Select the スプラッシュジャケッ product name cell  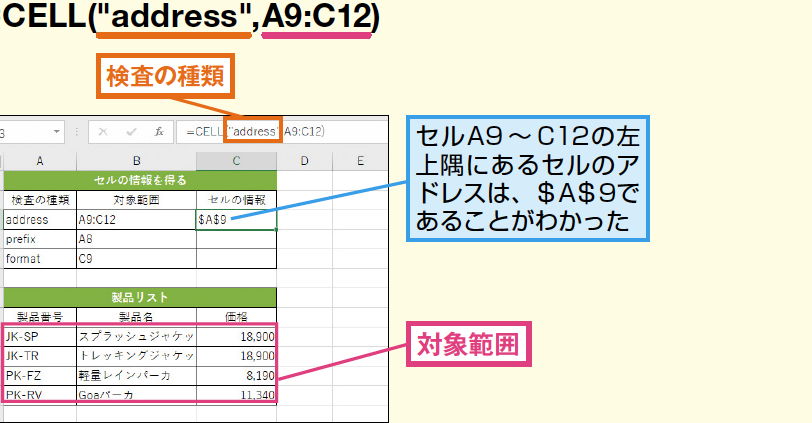[136, 337]
